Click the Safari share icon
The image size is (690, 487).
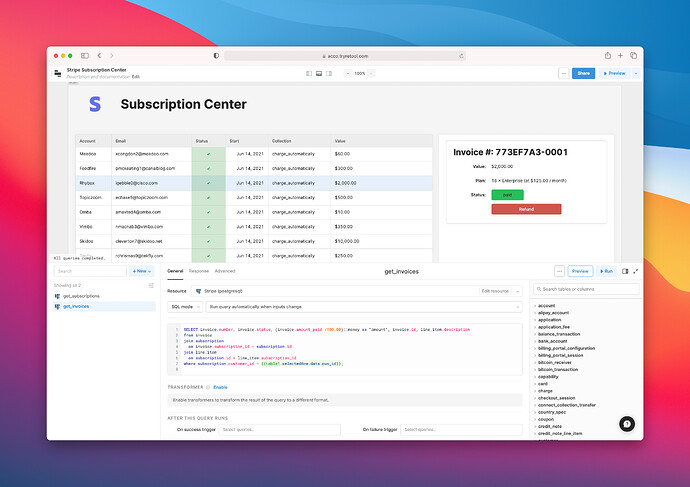coord(607,56)
